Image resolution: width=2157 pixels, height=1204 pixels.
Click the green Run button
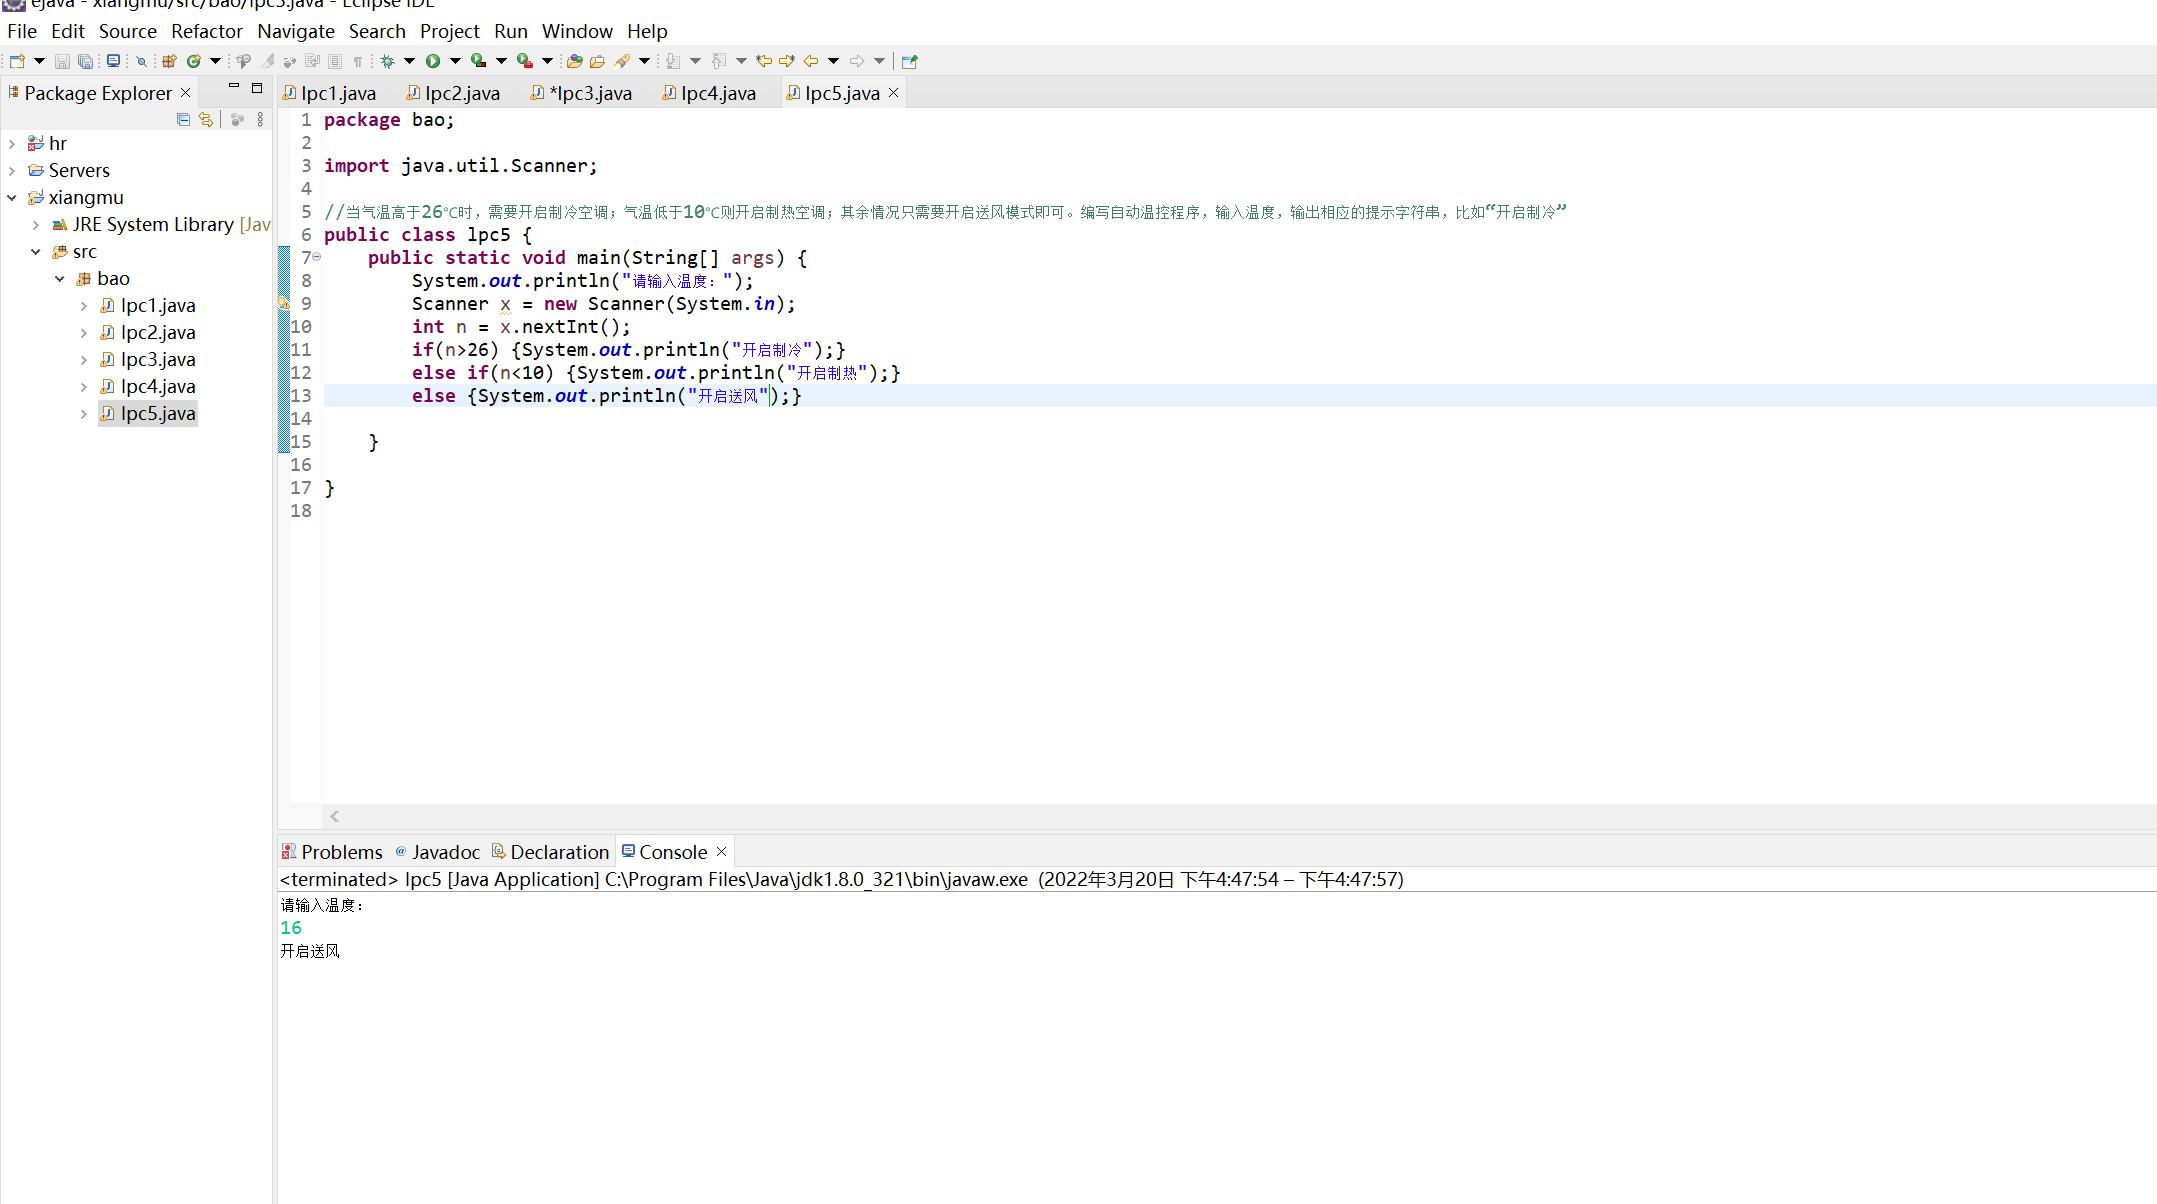click(x=433, y=61)
